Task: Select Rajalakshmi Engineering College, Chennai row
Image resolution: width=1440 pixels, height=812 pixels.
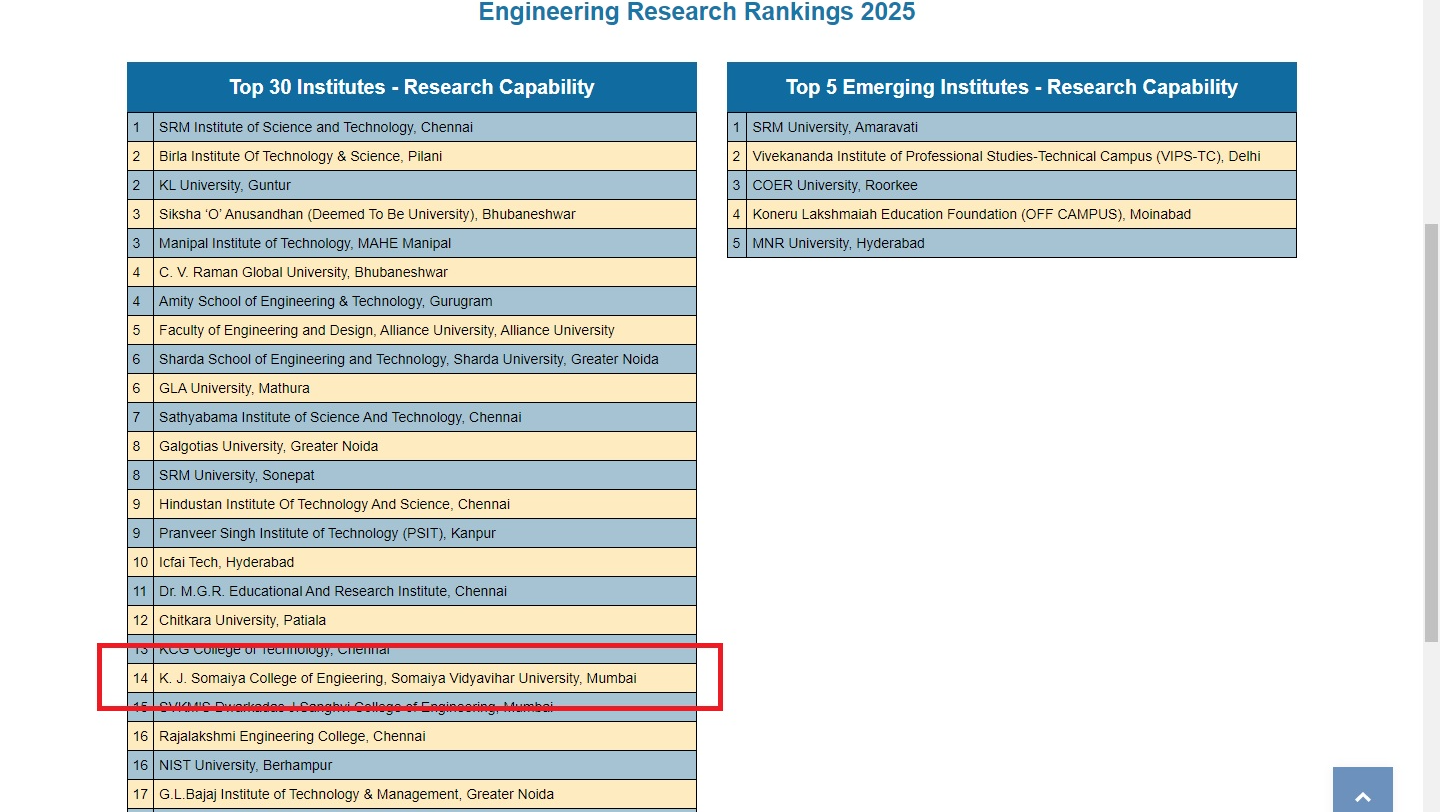Action: point(412,736)
